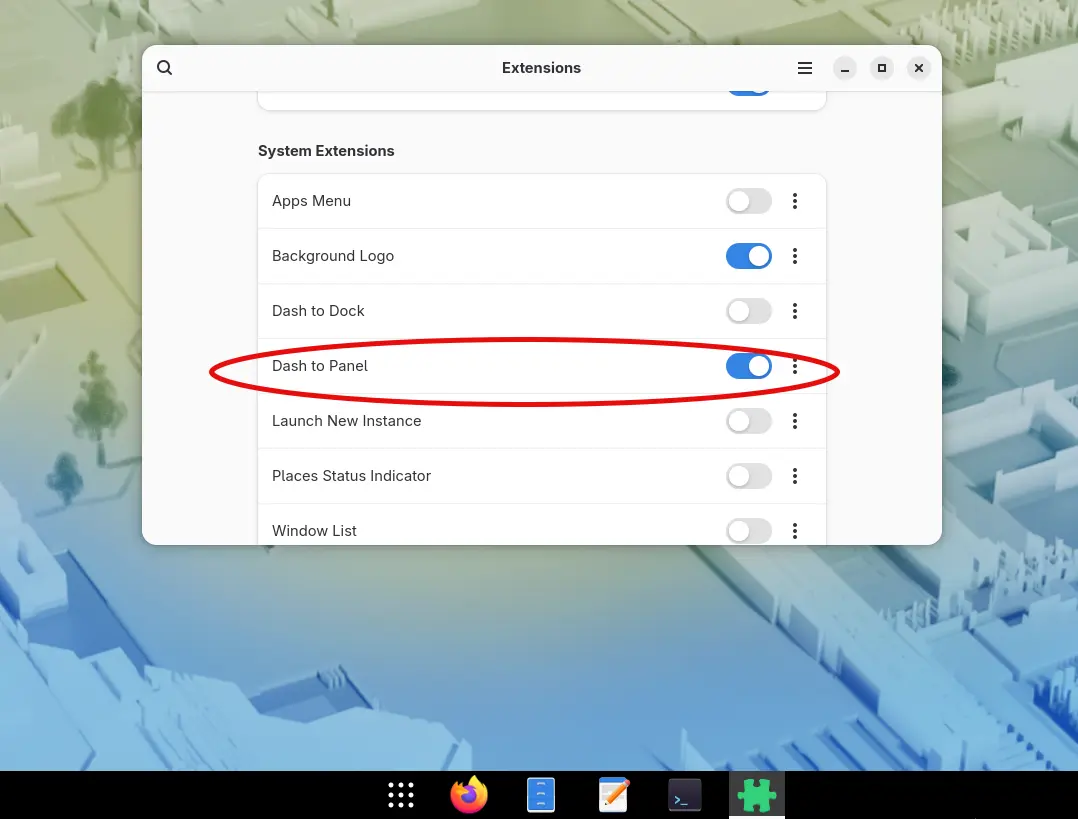Click the Places Status Indicator label
Viewport: 1078px width, 819px height.
point(351,476)
